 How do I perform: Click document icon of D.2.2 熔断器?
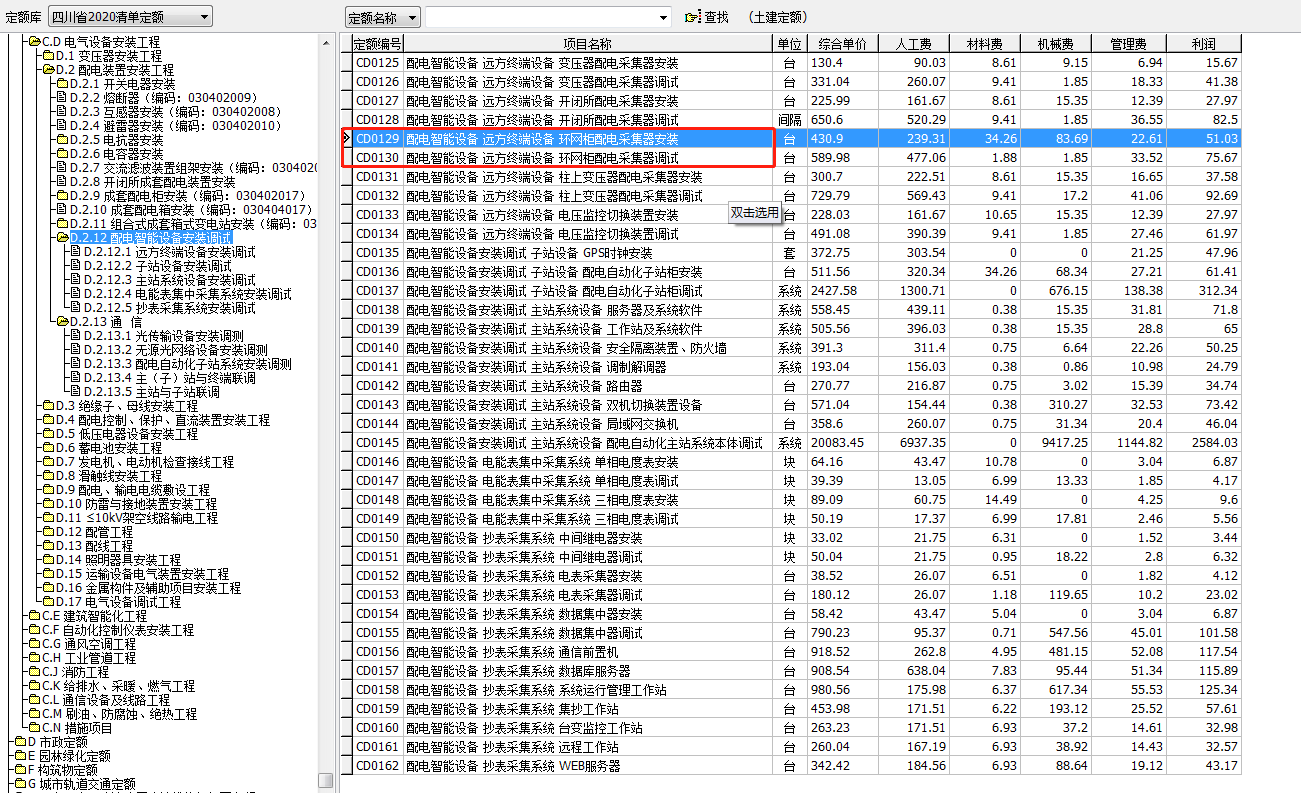61,98
